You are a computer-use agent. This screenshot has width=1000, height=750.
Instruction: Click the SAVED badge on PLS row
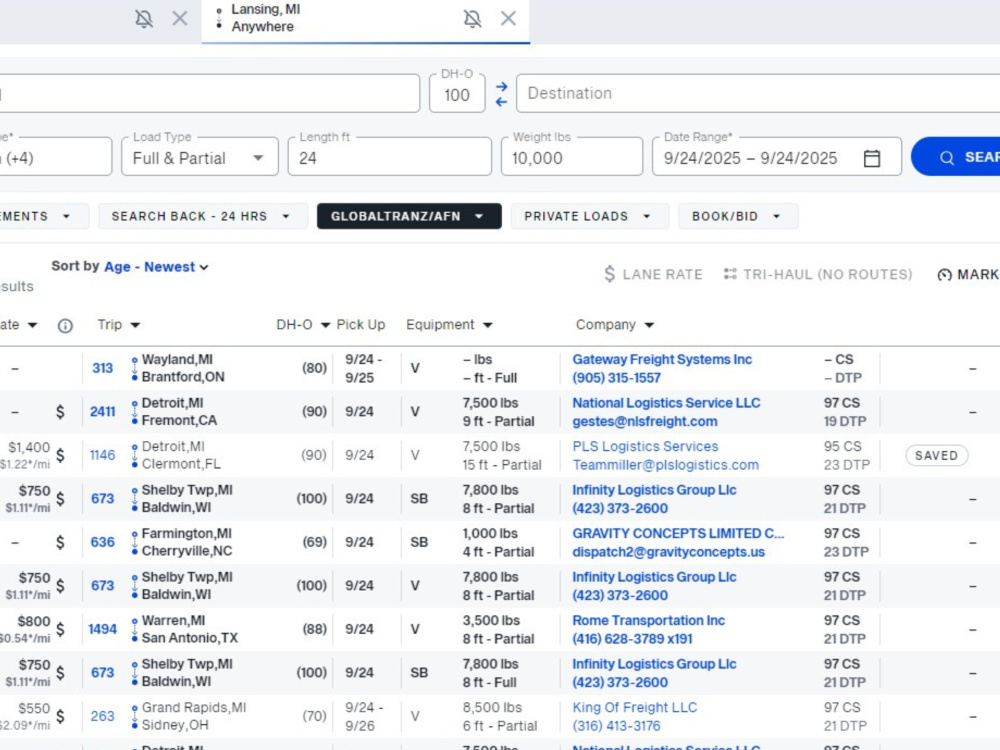(936, 455)
